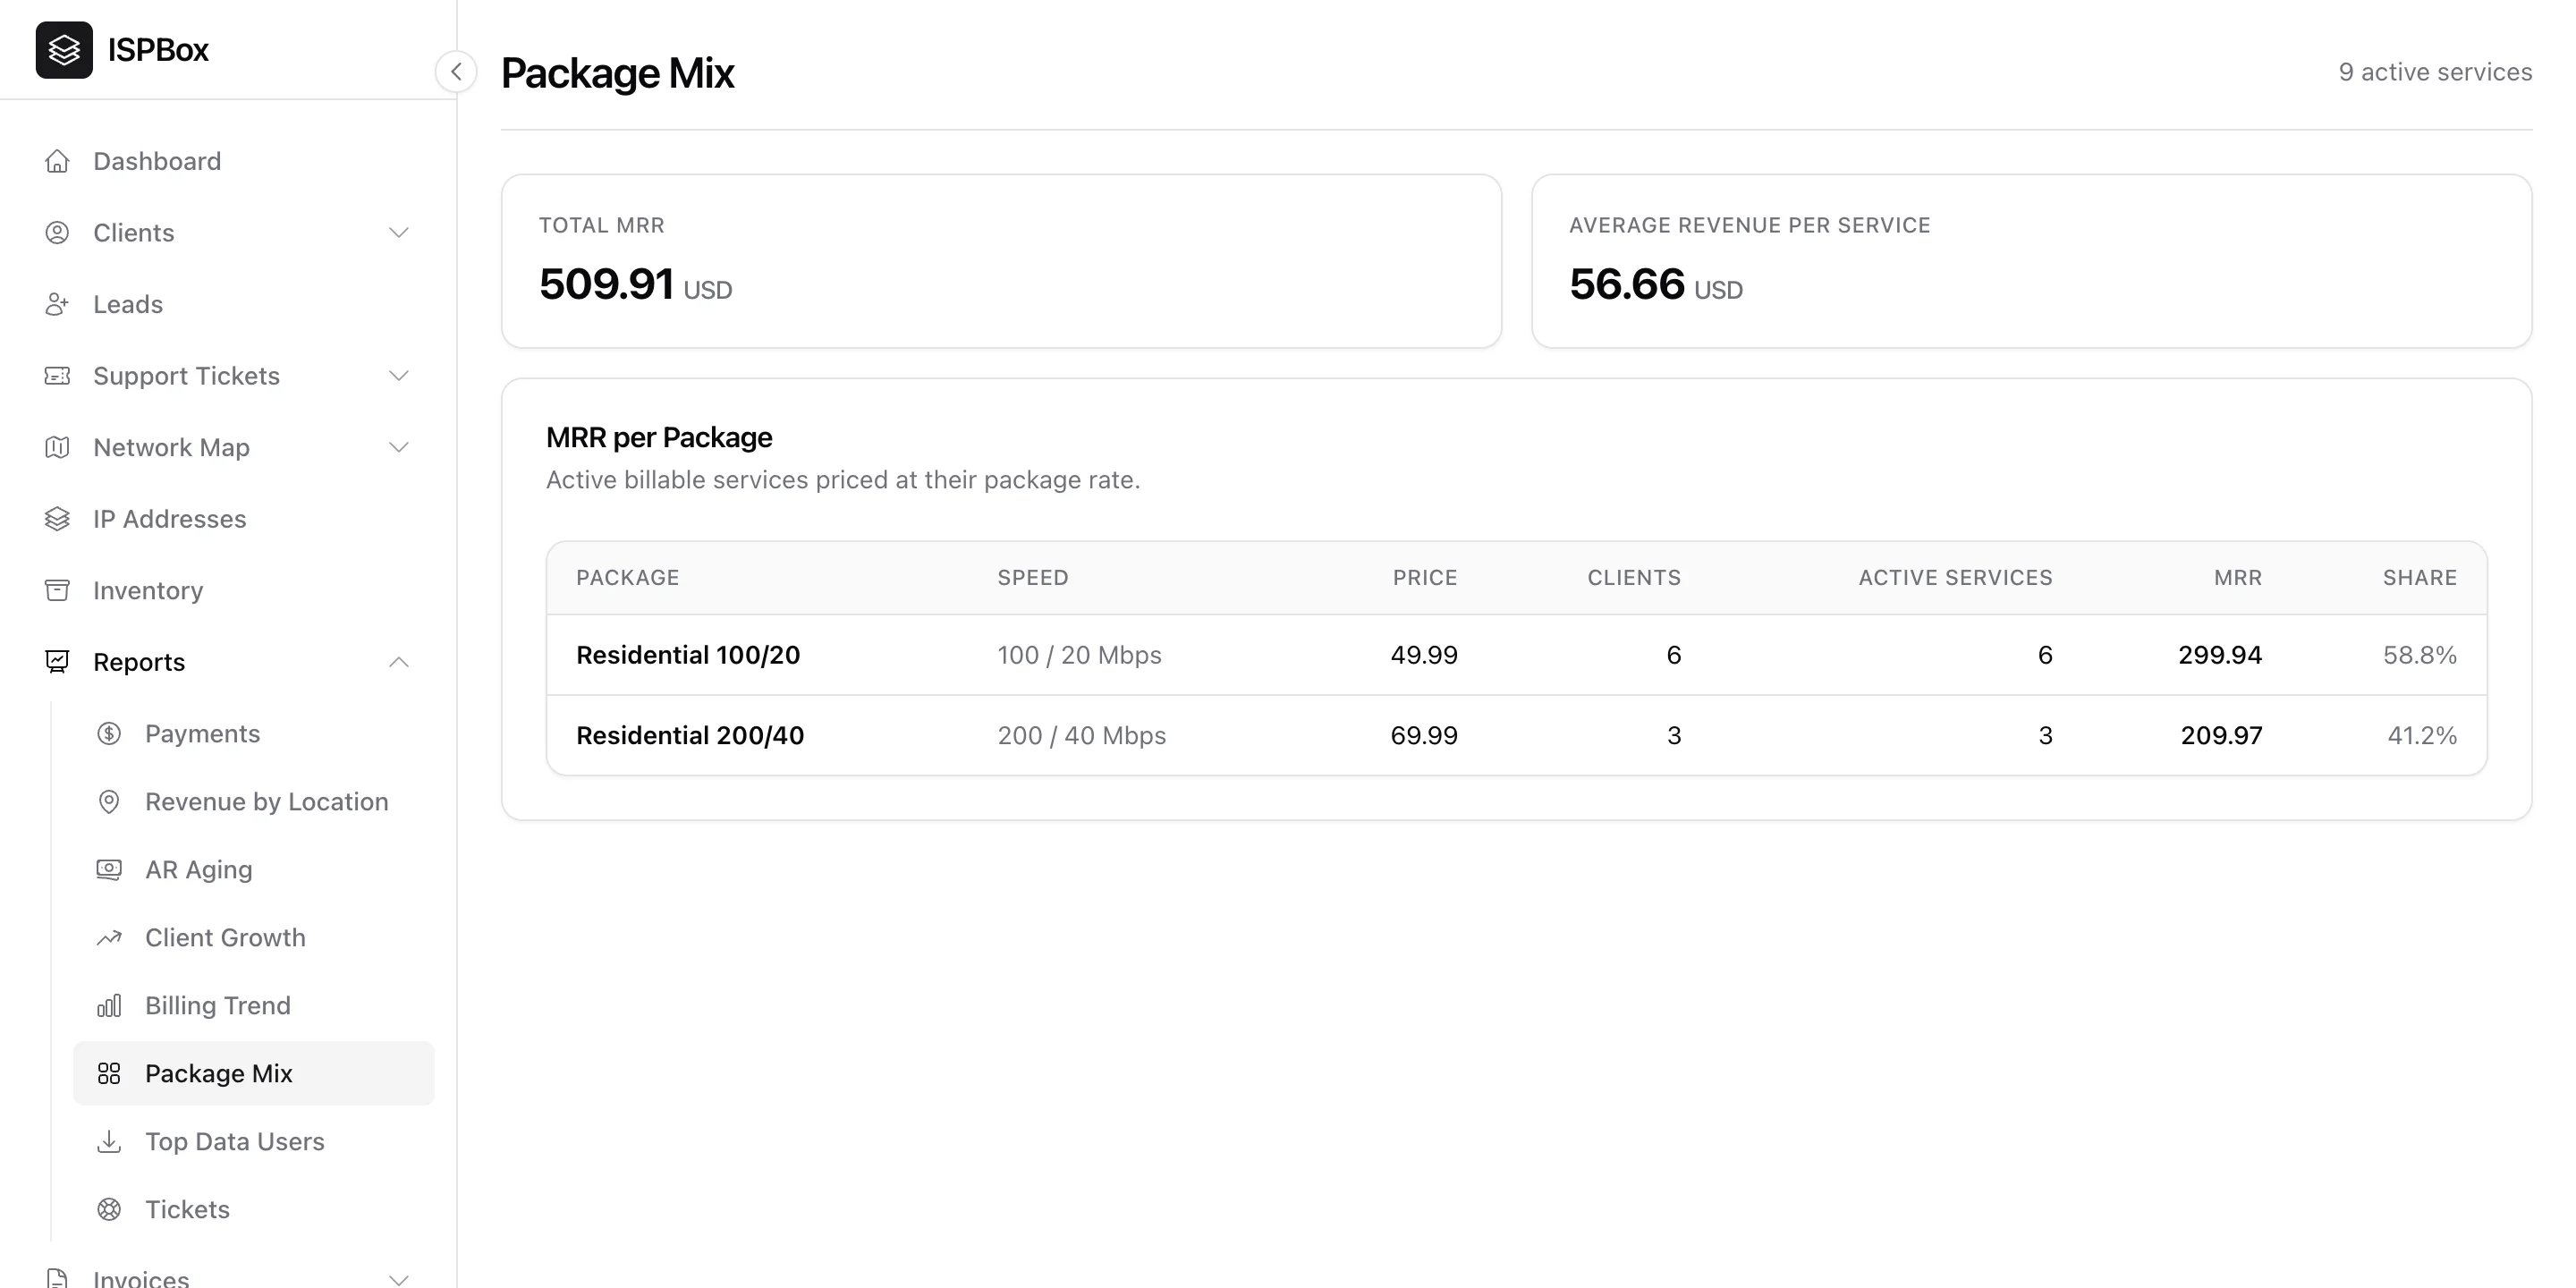The height and width of the screenshot is (1288, 2576).
Task: Select the Residential 200/40 package row
Action: click(x=1516, y=735)
